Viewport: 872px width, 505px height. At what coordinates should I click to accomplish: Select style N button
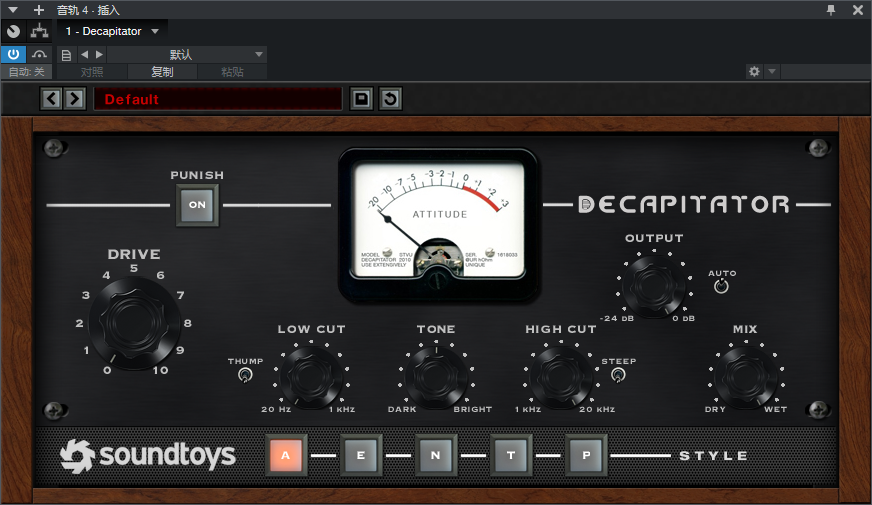[x=435, y=455]
